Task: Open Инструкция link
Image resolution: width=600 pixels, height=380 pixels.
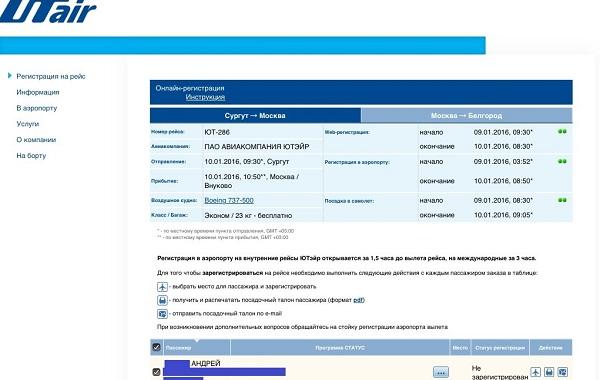Action: click(x=205, y=97)
